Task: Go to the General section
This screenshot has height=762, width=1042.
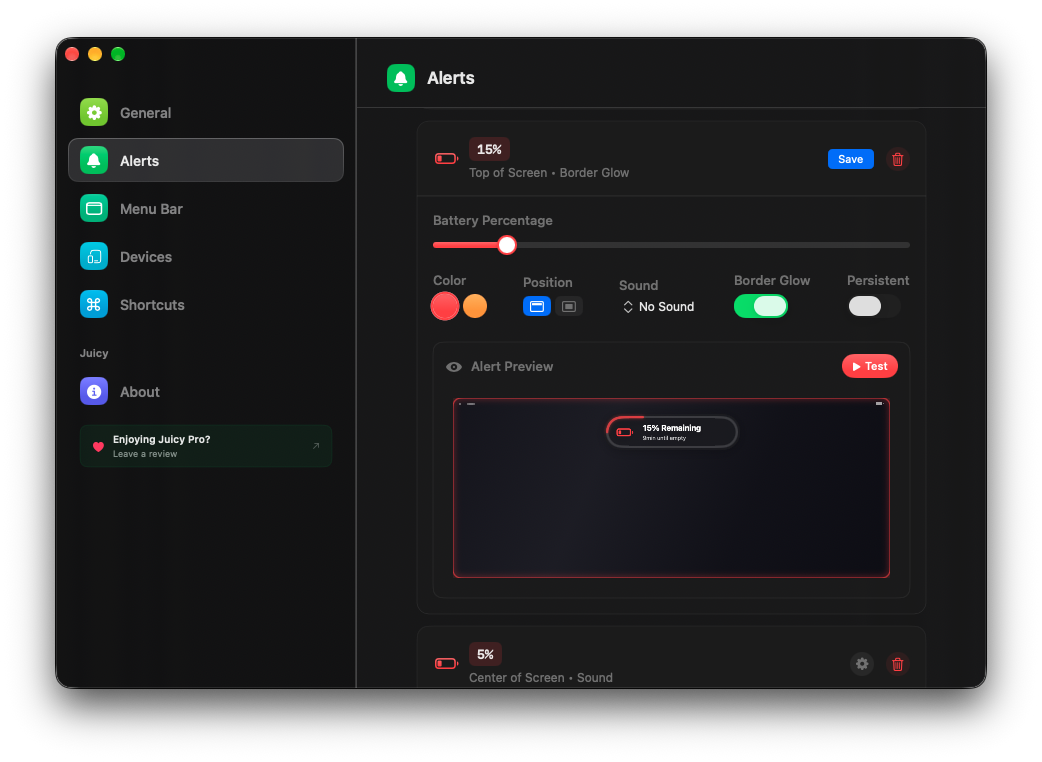Action: click(206, 112)
